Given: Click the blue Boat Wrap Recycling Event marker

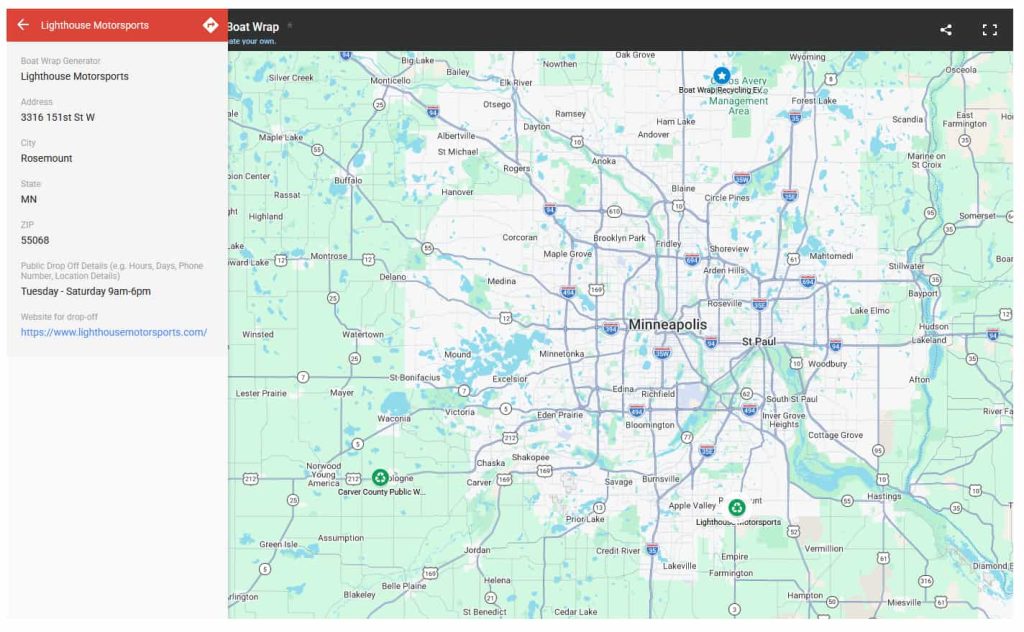Looking at the screenshot, I should click(x=722, y=75).
